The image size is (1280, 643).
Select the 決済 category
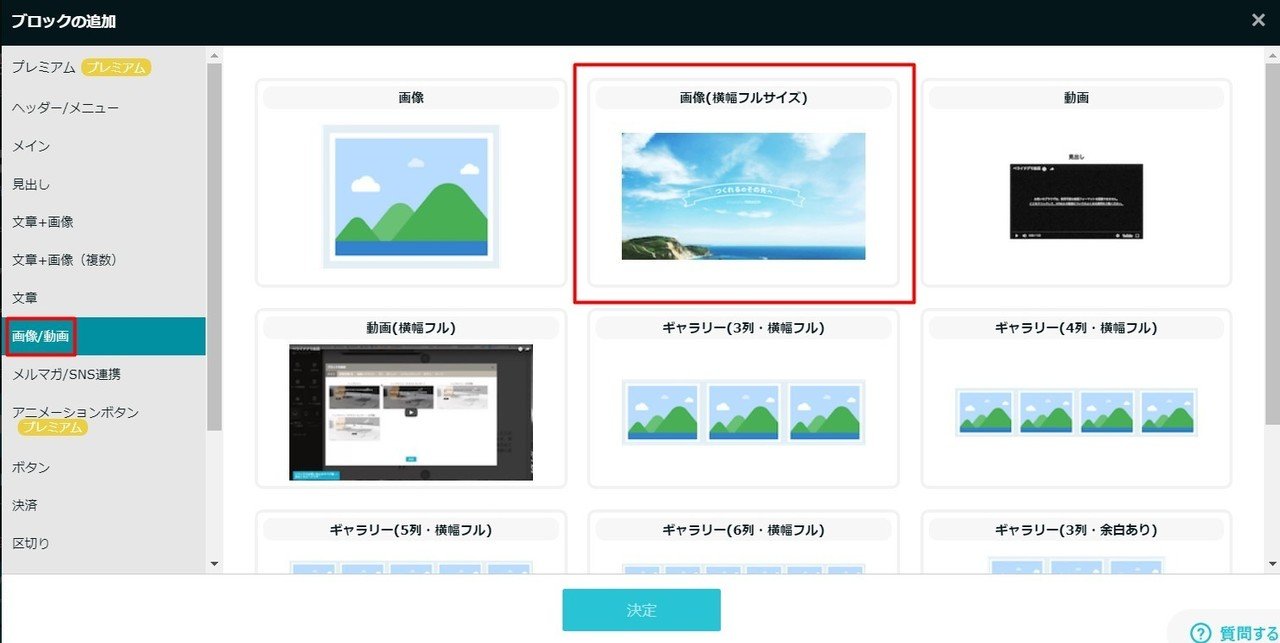tap(103, 505)
